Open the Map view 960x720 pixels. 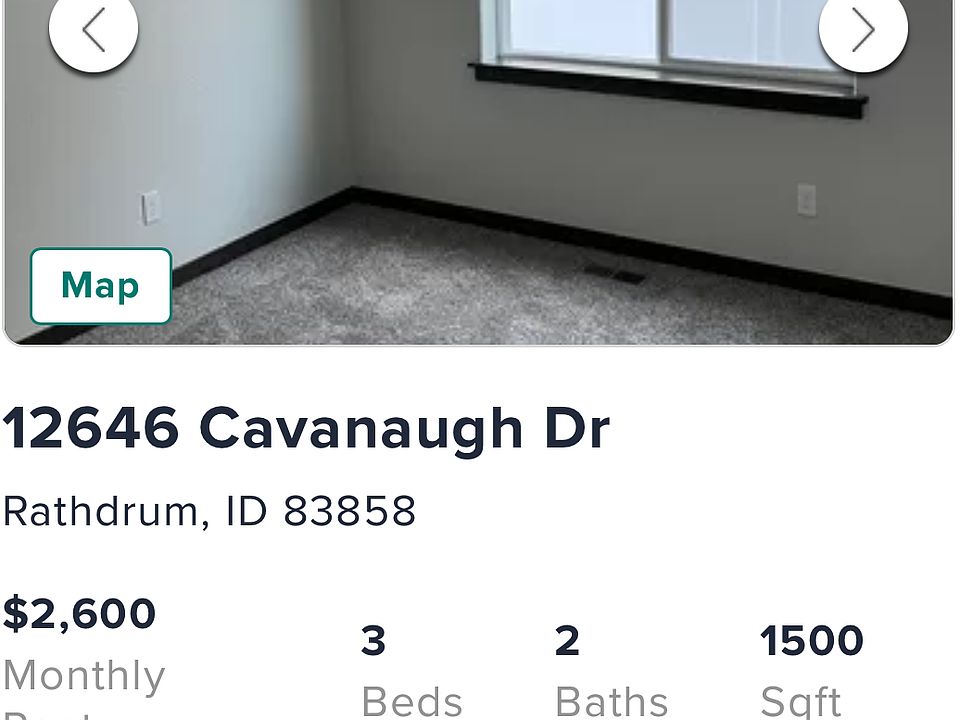coord(101,286)
